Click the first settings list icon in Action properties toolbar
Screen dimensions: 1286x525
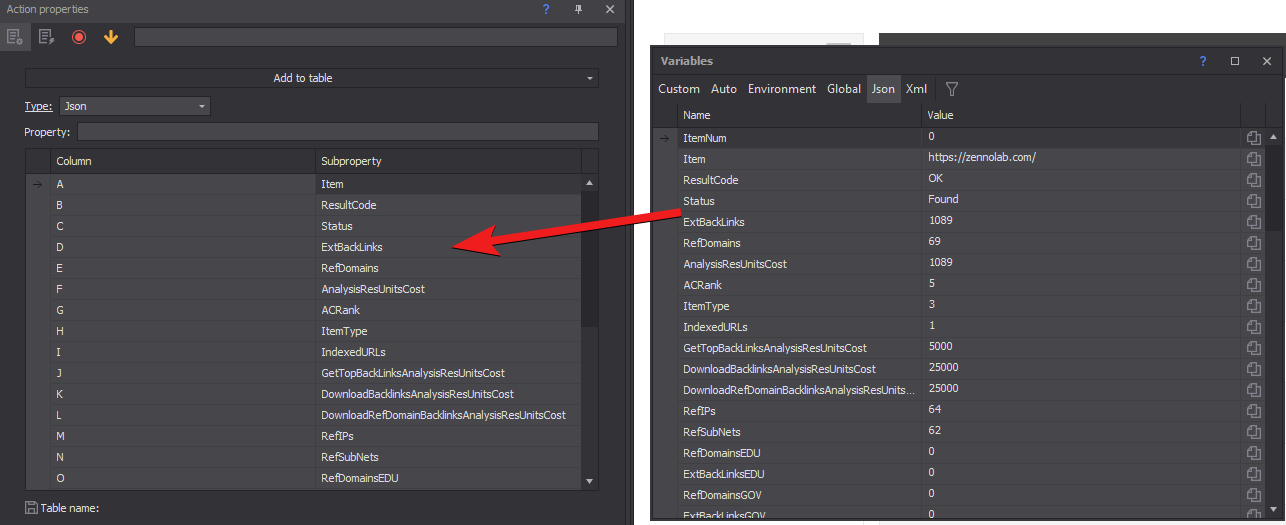(15, 37)
